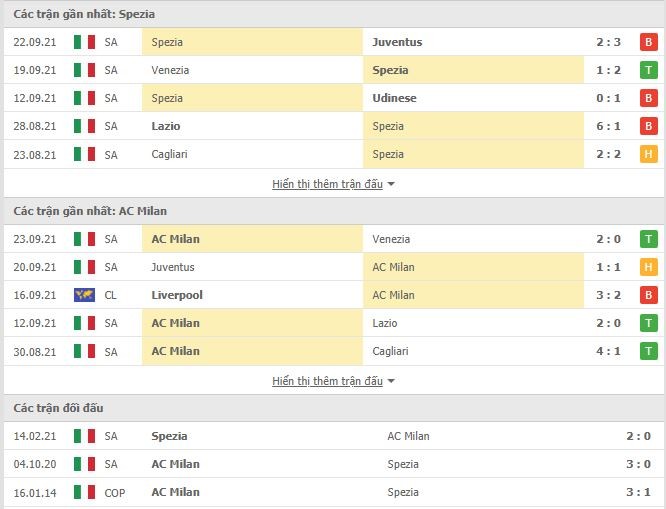666x509 pixels.
Task: Click the green T badge for AC Milan vs Venezia
Action: tap(649, 239)
